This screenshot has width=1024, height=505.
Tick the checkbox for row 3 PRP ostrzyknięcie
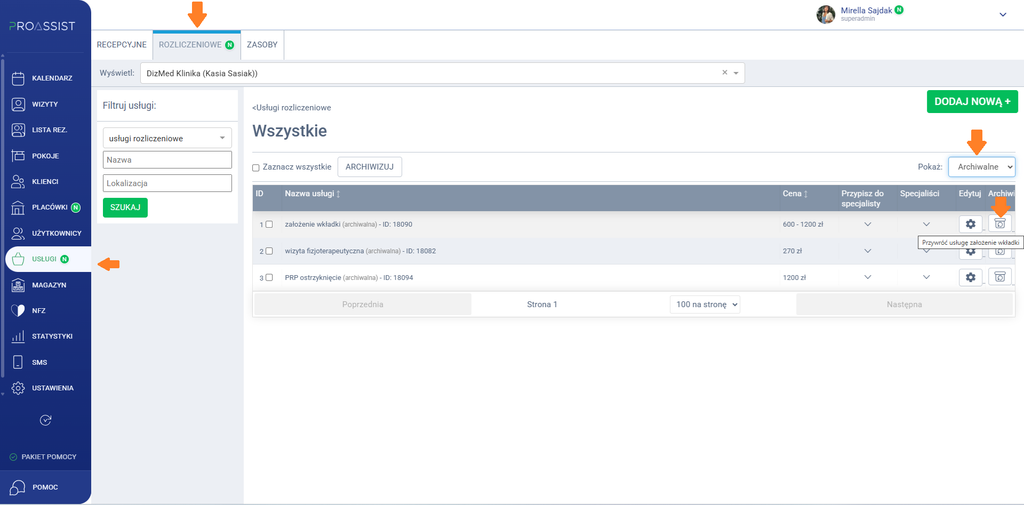pyautogui.click(x=269, y=278)
